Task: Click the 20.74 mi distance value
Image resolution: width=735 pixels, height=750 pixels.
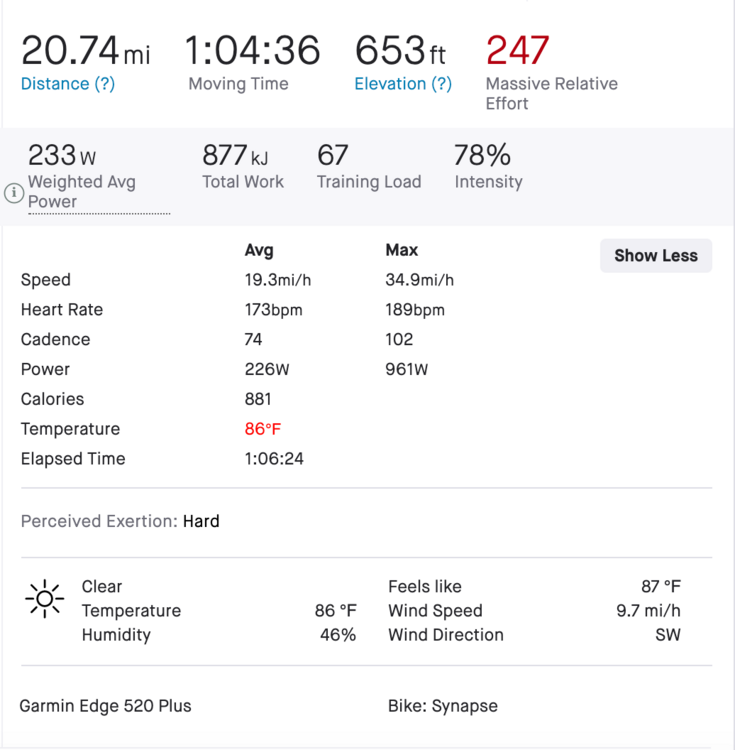Action: (x=85, y=50)
